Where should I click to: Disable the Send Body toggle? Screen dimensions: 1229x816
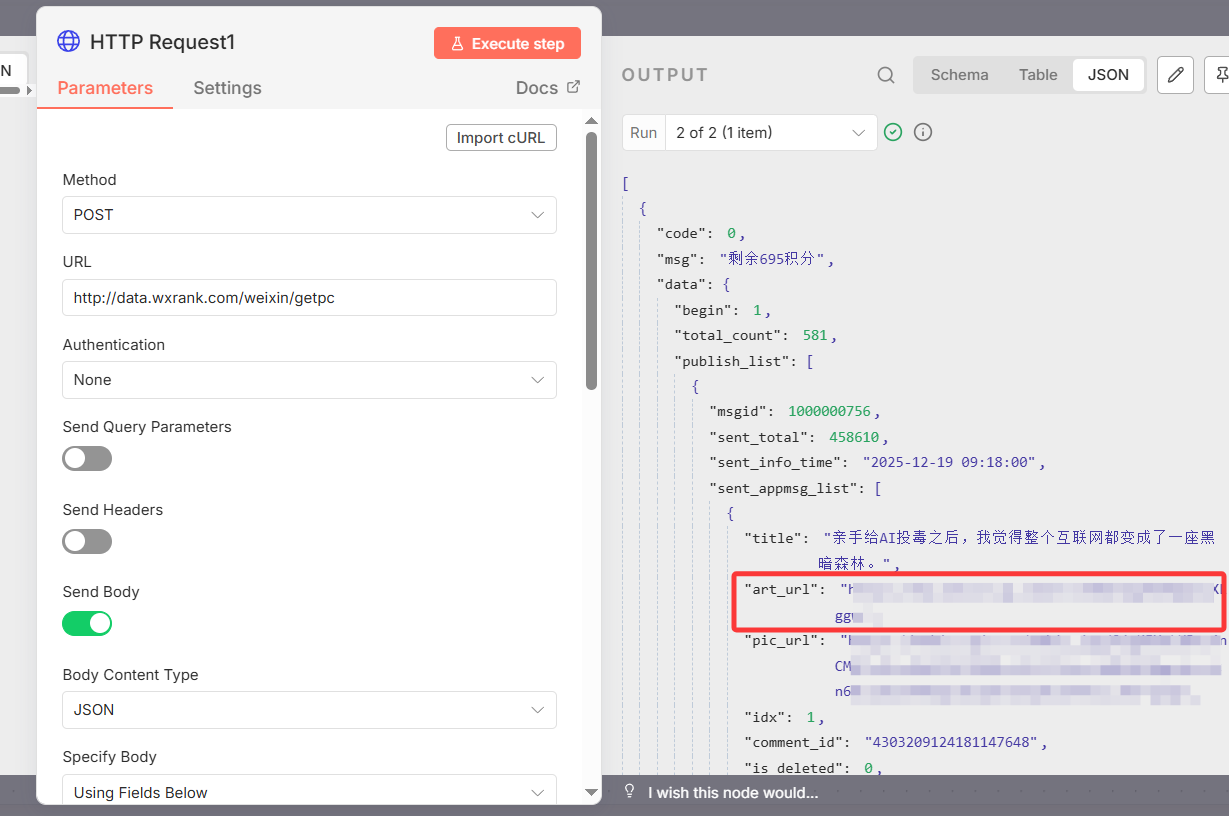[x=87, y=624]
